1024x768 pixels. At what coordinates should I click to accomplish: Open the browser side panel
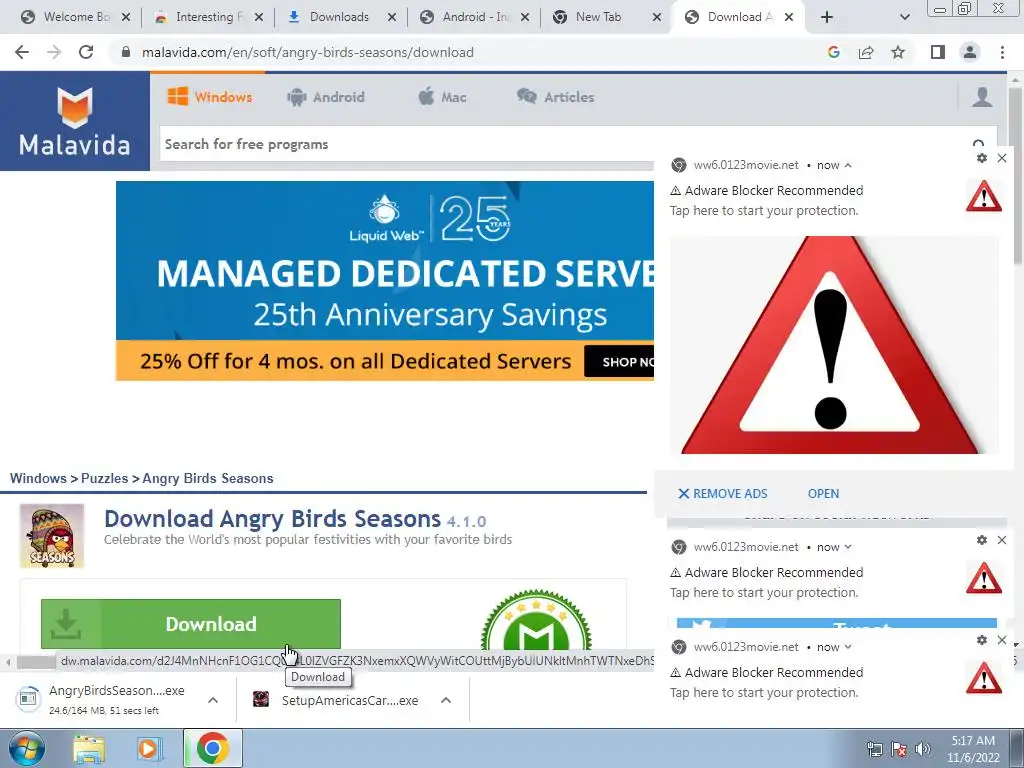pos(938,52)
